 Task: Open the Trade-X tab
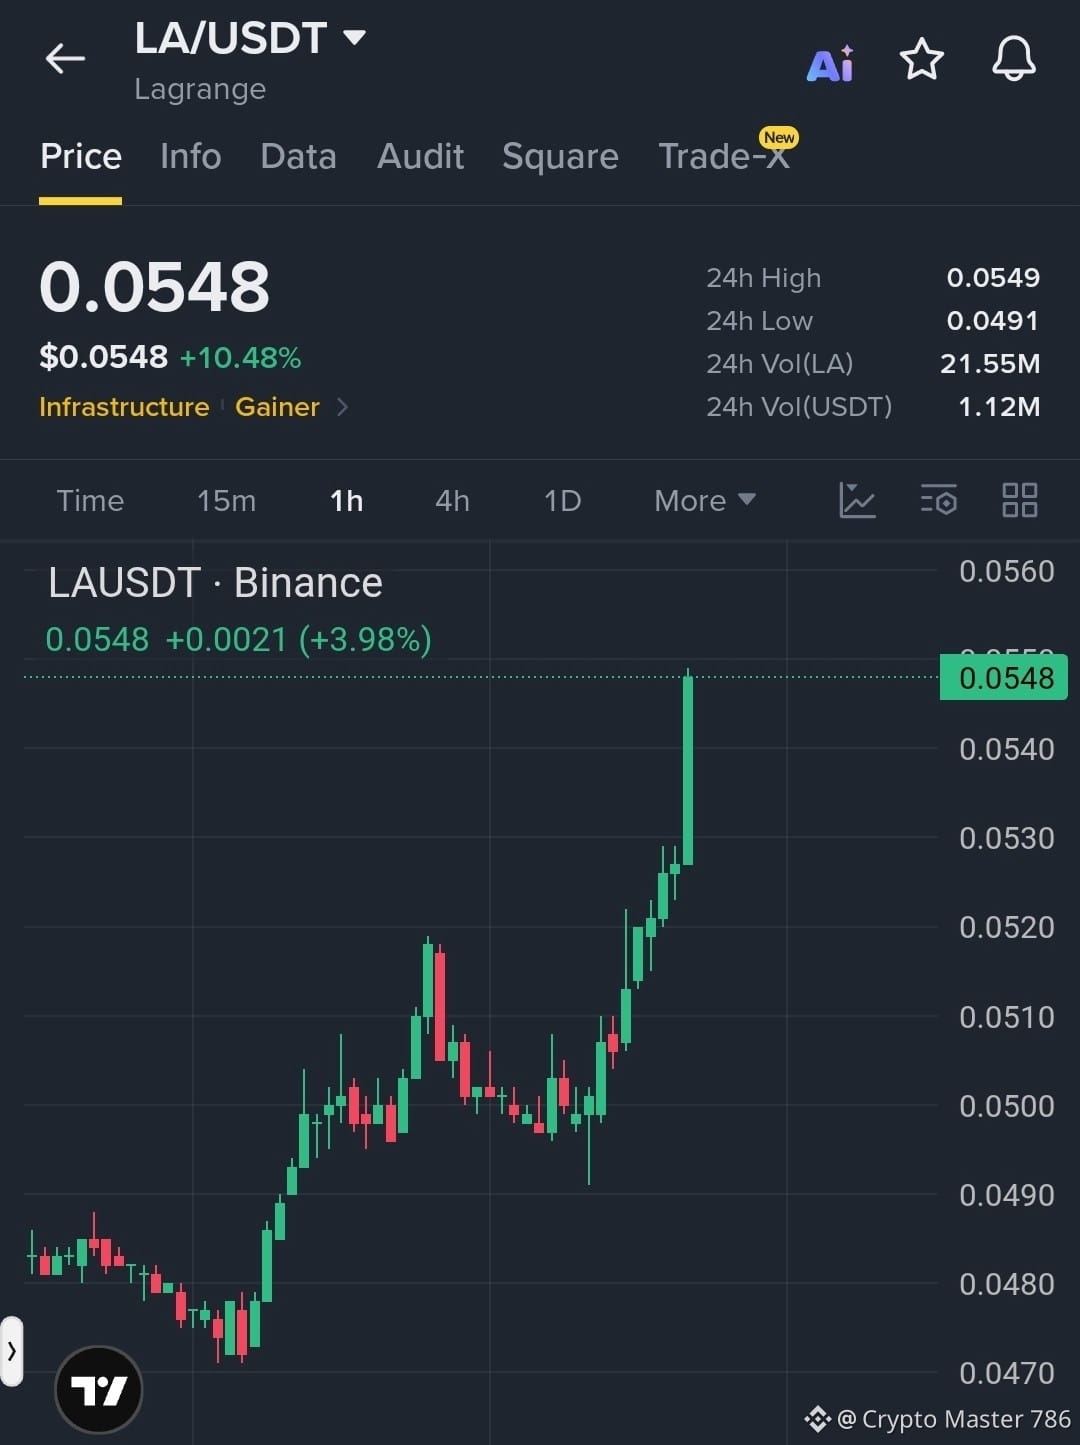pyautogui.click(x=726, y=155)
